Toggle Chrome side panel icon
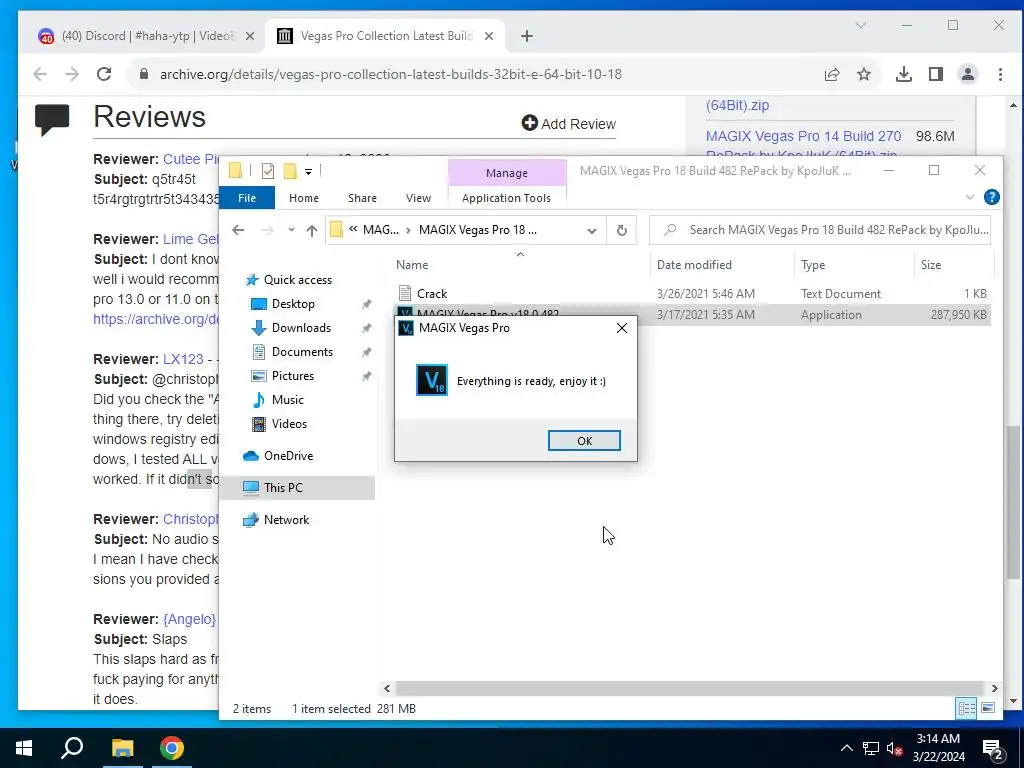 935,74
